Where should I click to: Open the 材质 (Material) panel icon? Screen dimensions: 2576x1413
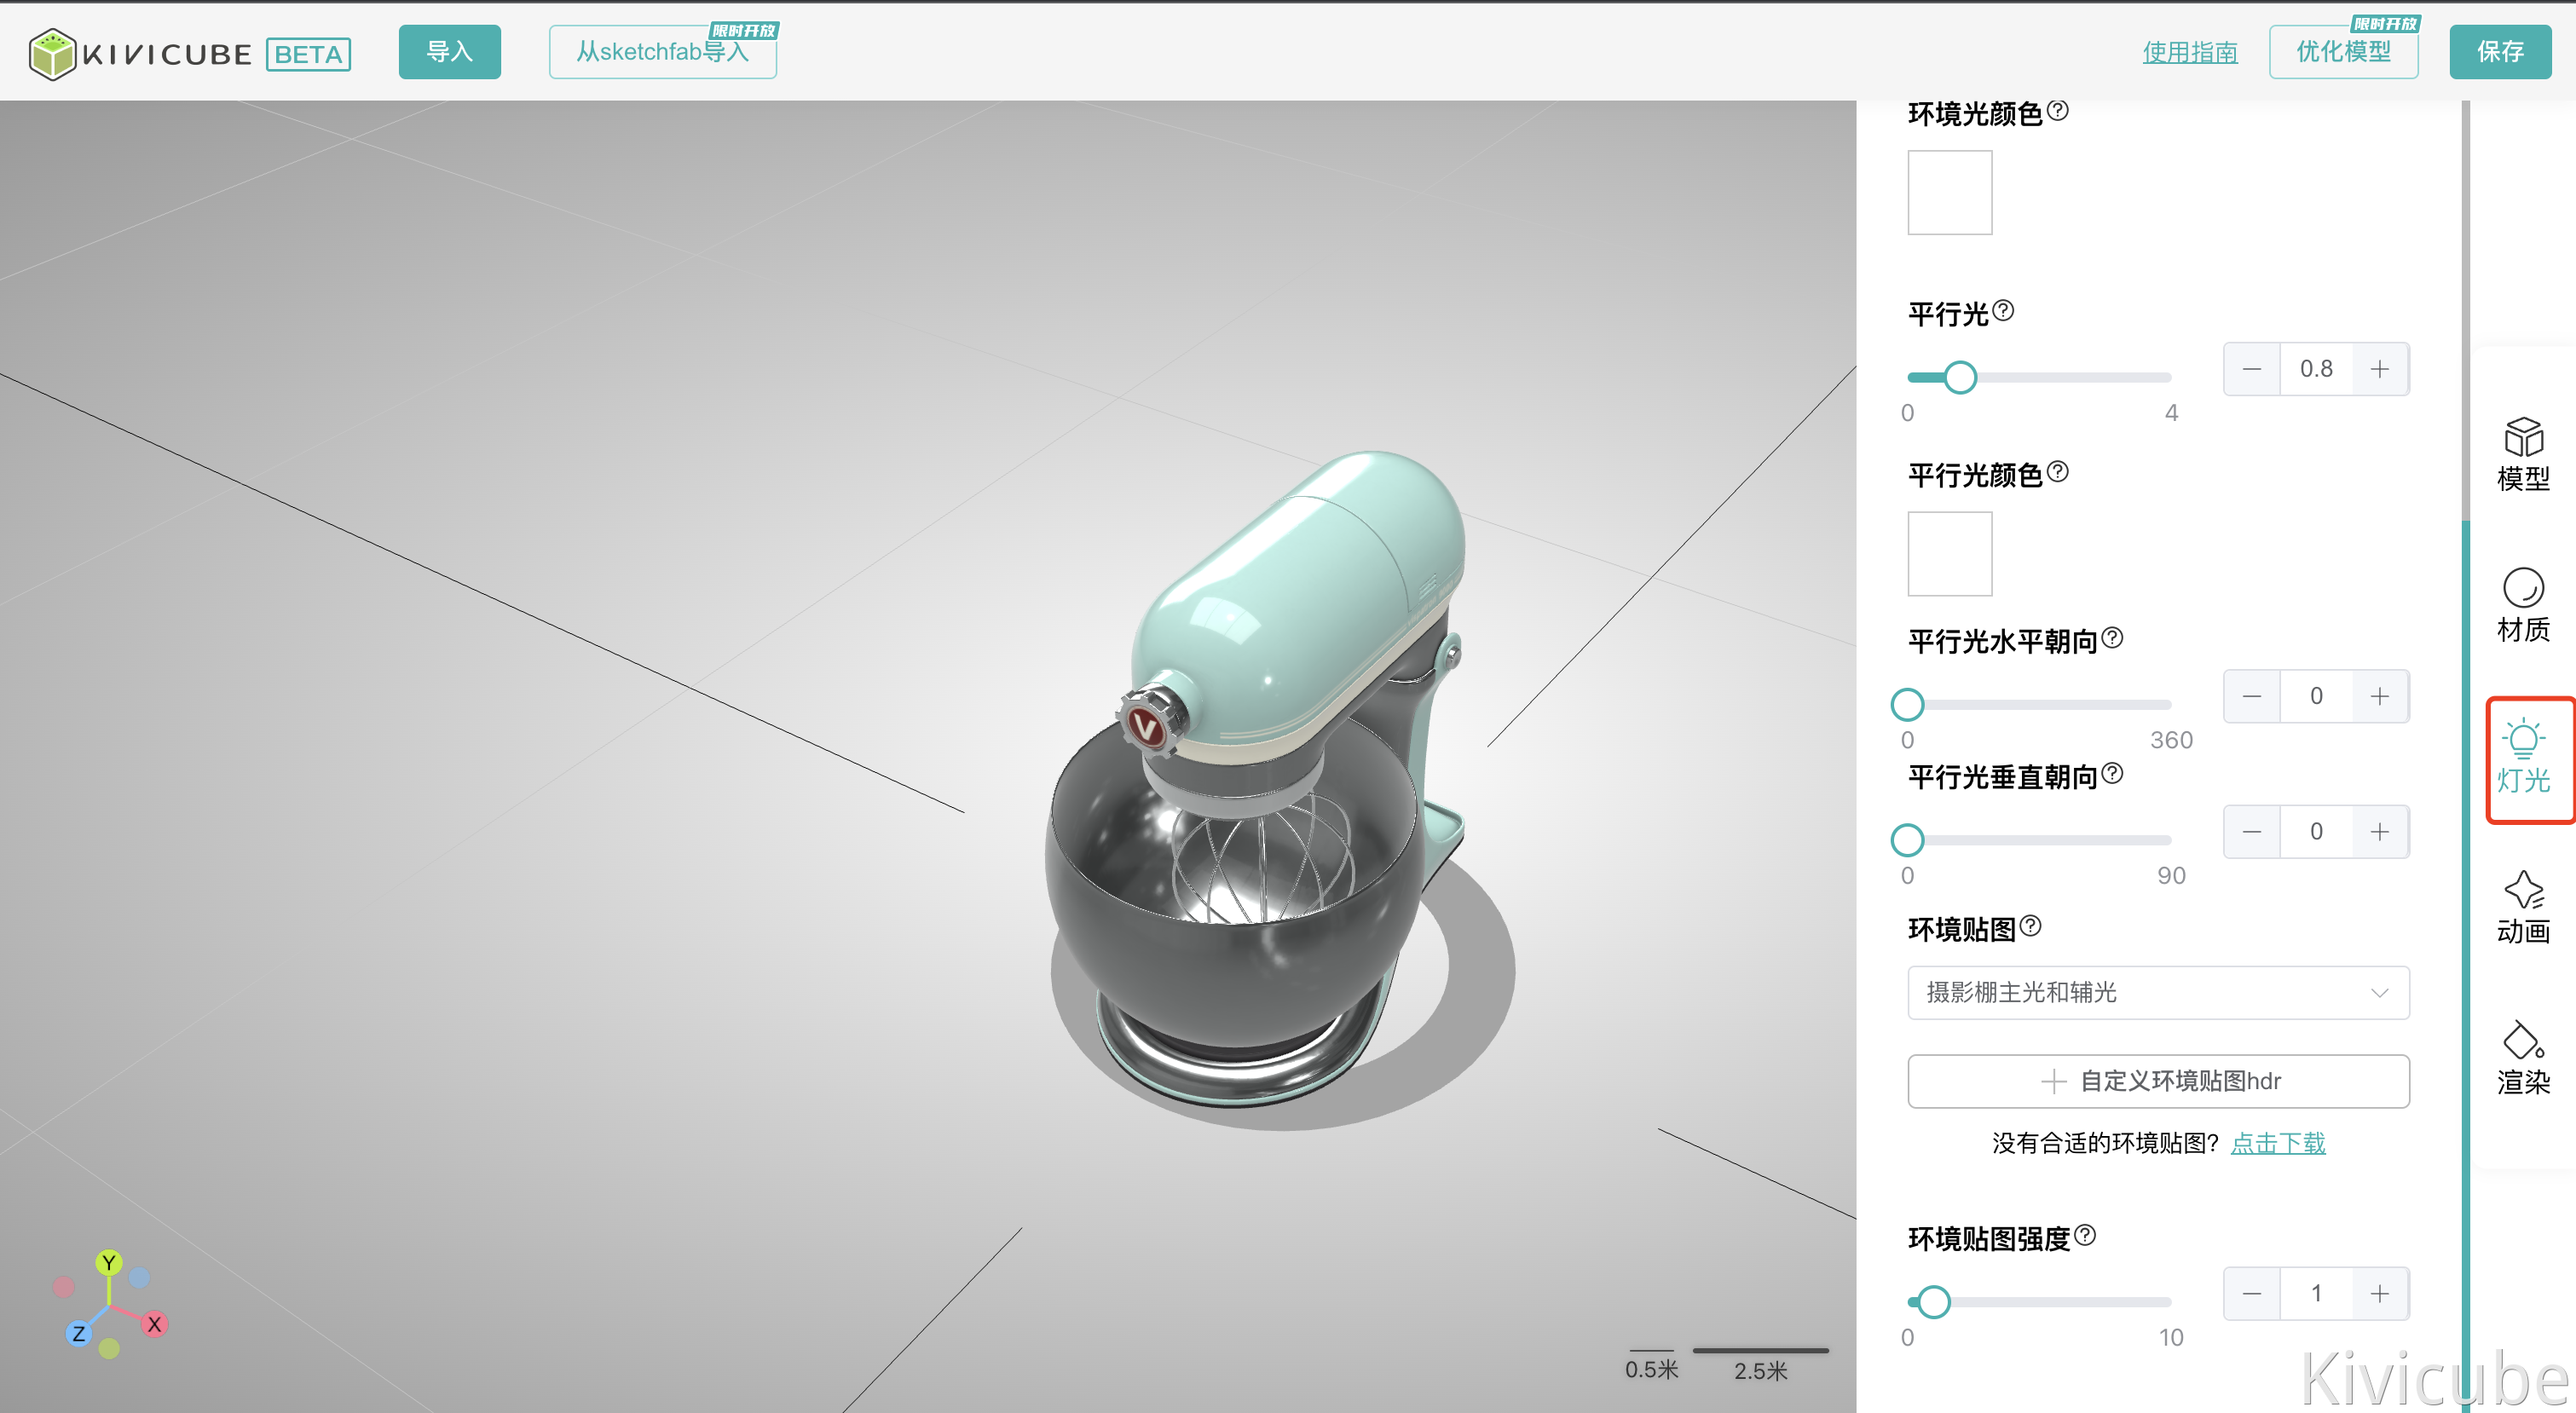pos(2522,605)
